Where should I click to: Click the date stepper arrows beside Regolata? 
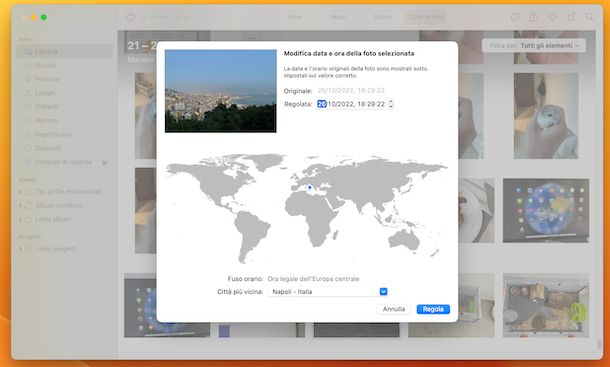(391, 104)
